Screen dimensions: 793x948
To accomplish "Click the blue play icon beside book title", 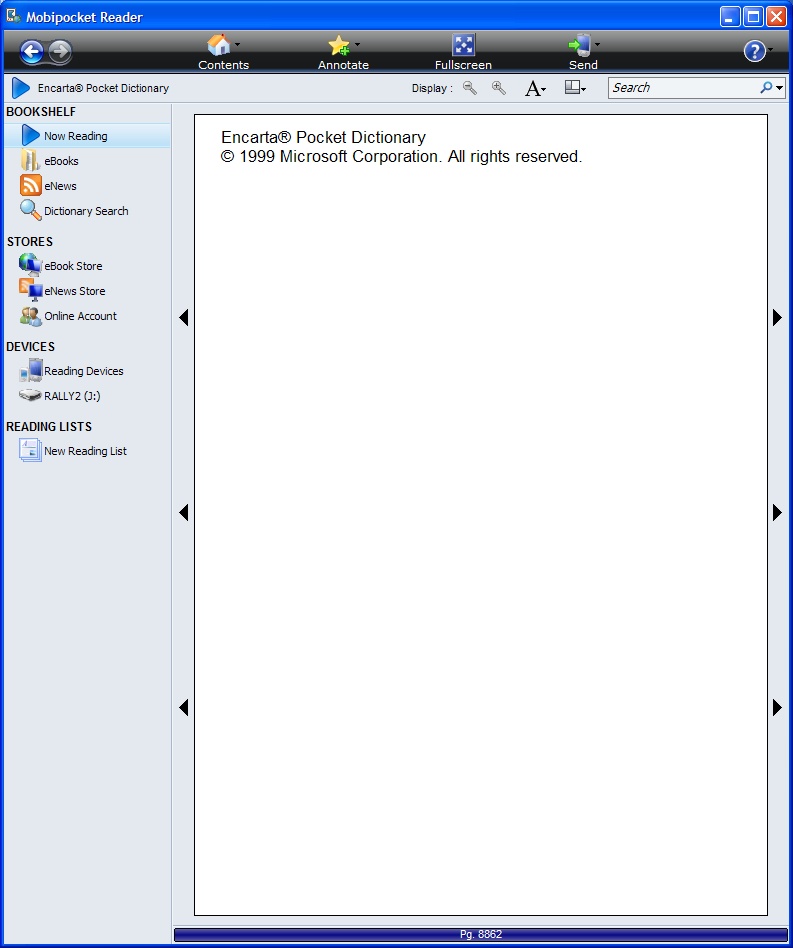I will pos(21,88).
